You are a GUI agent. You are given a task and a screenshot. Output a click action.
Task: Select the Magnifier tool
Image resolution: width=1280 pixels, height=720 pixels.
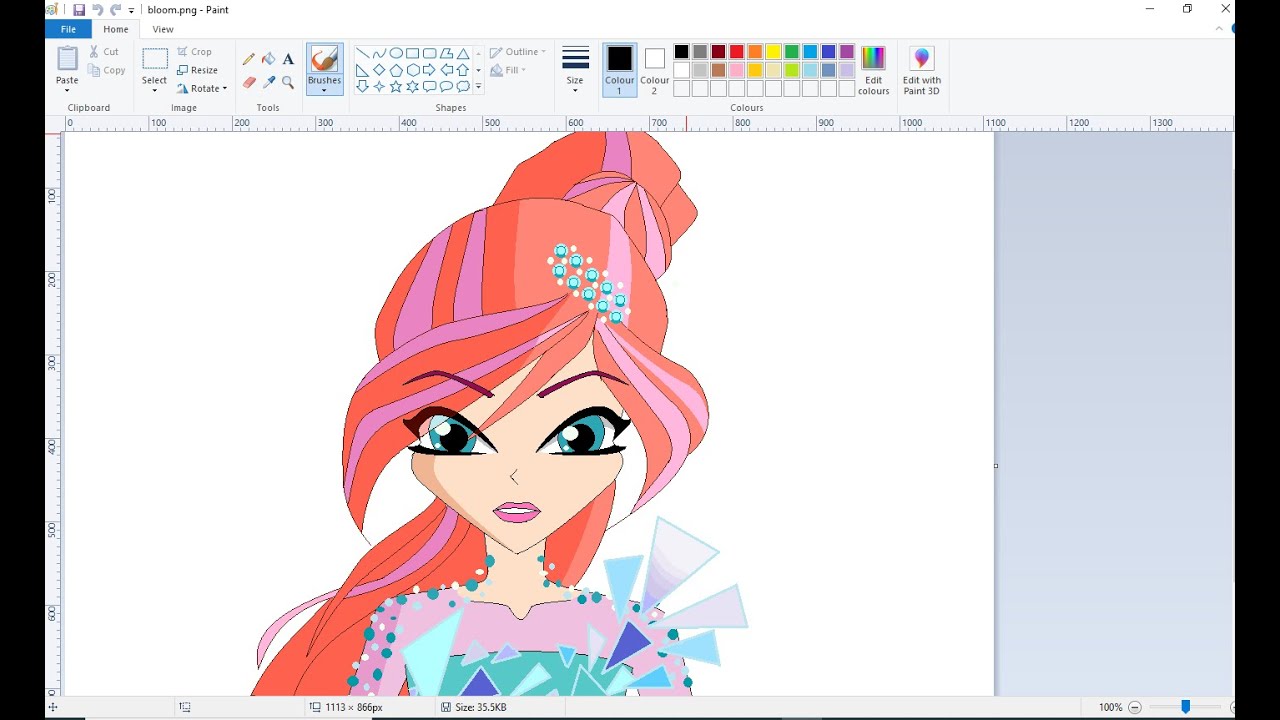point(288,82)
